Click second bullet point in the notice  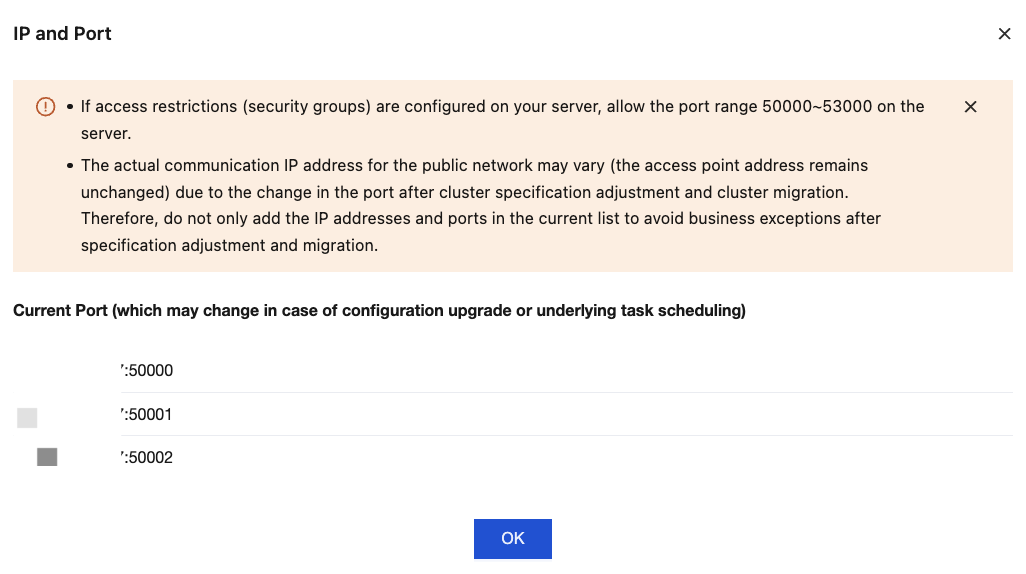point(70,165)
